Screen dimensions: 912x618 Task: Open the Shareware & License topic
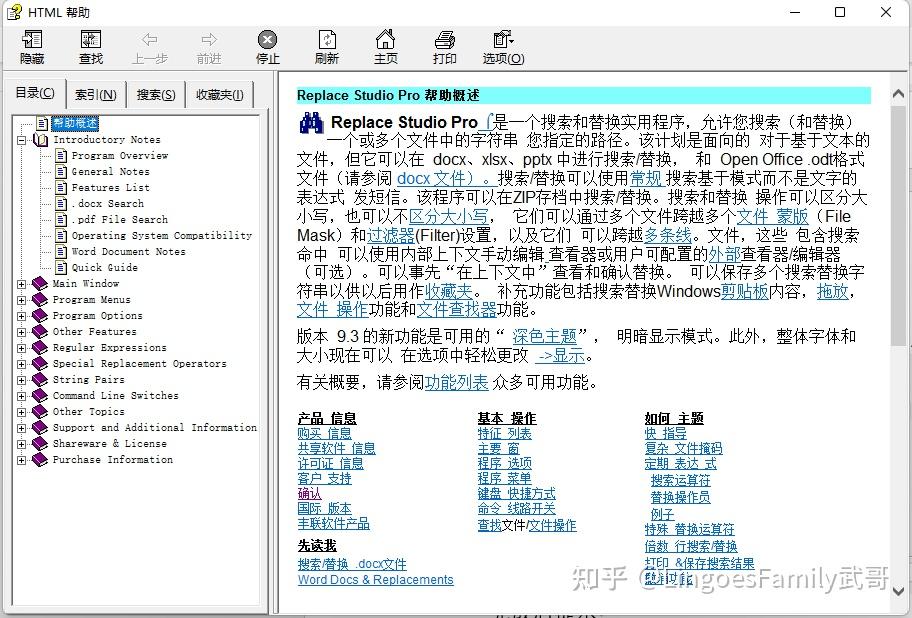pos(109,443)
